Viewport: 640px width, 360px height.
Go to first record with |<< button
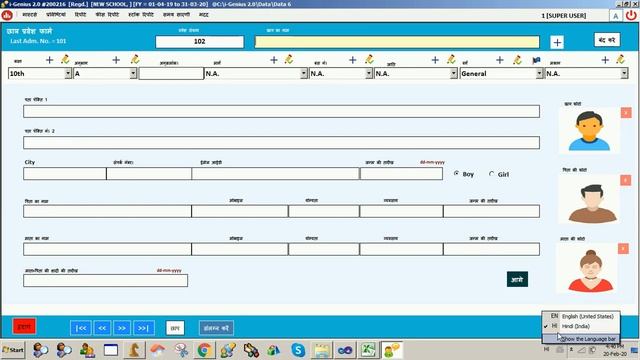[81, 328]
